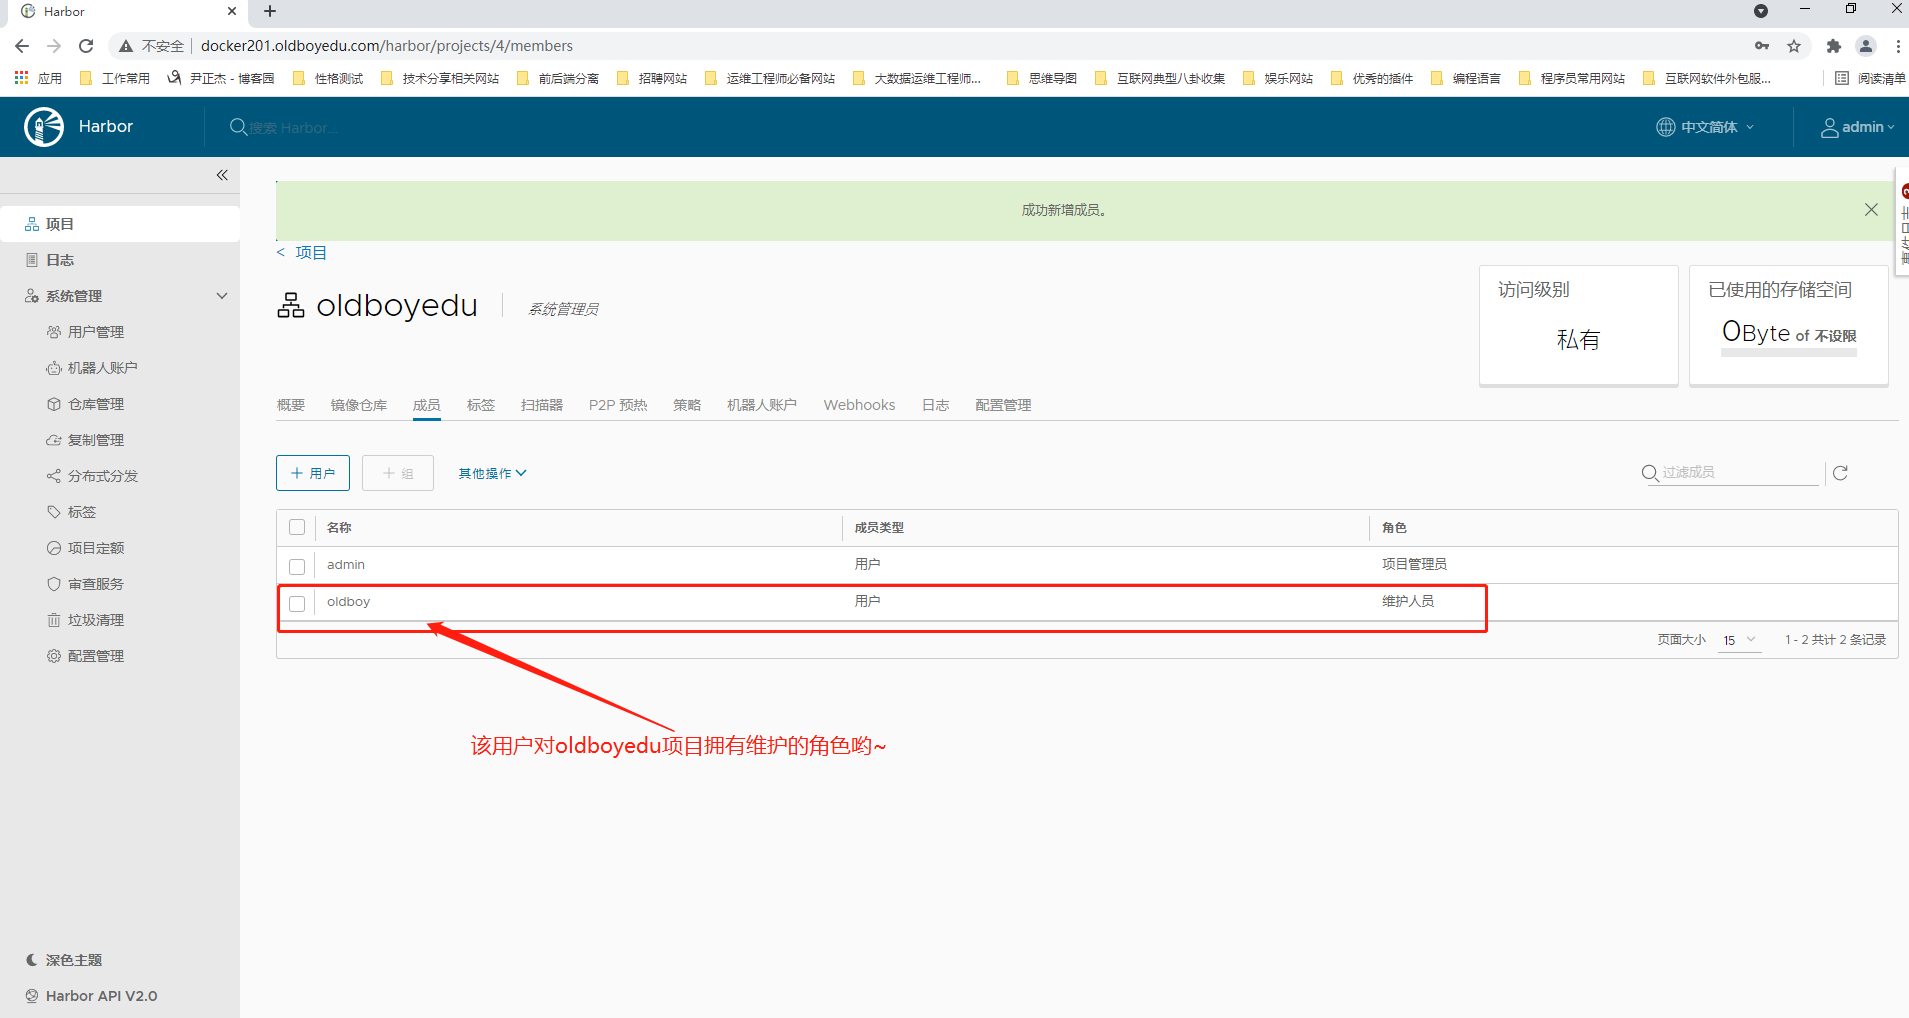Open the page size dropdown
This screenshot has height=1018, width=1909.
[1739, 640]
